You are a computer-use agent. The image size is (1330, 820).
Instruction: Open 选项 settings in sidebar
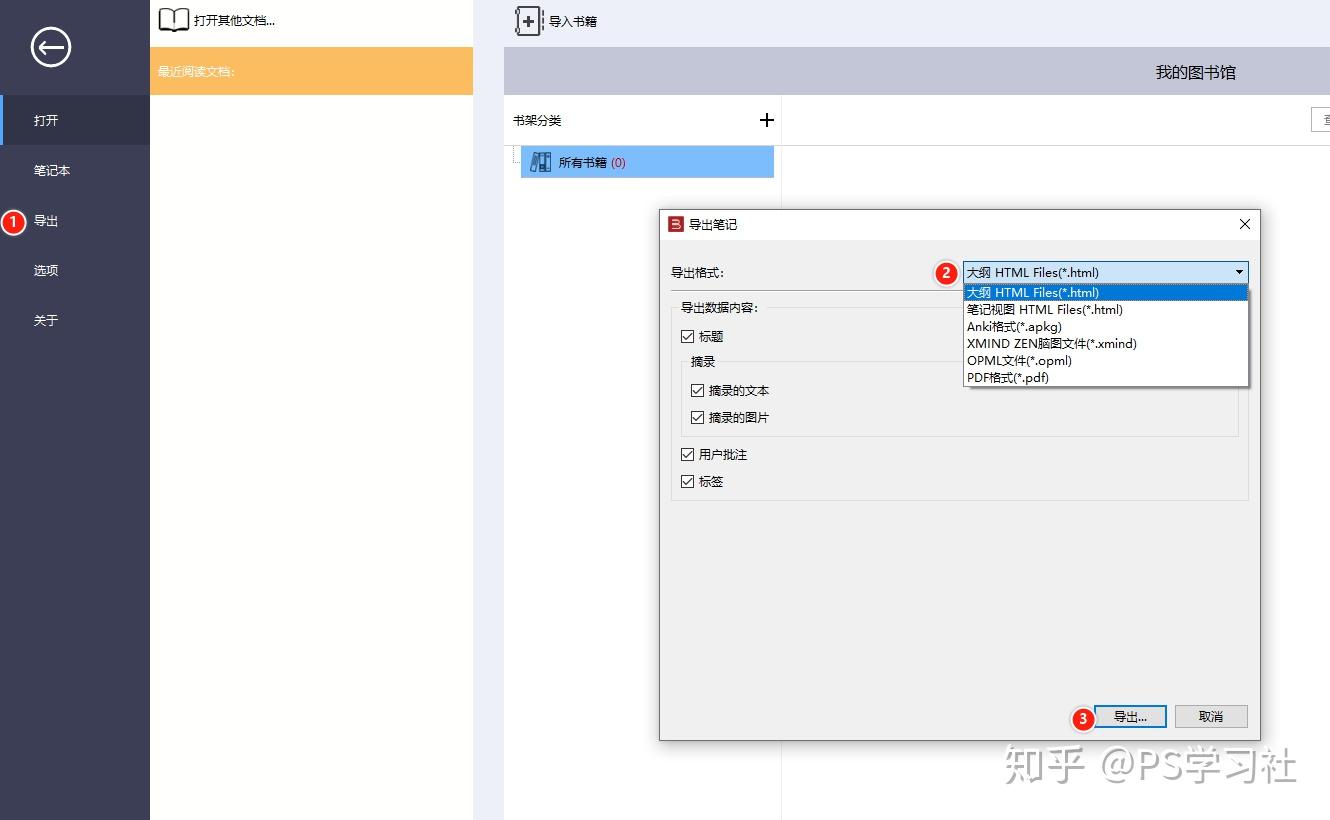75,270
